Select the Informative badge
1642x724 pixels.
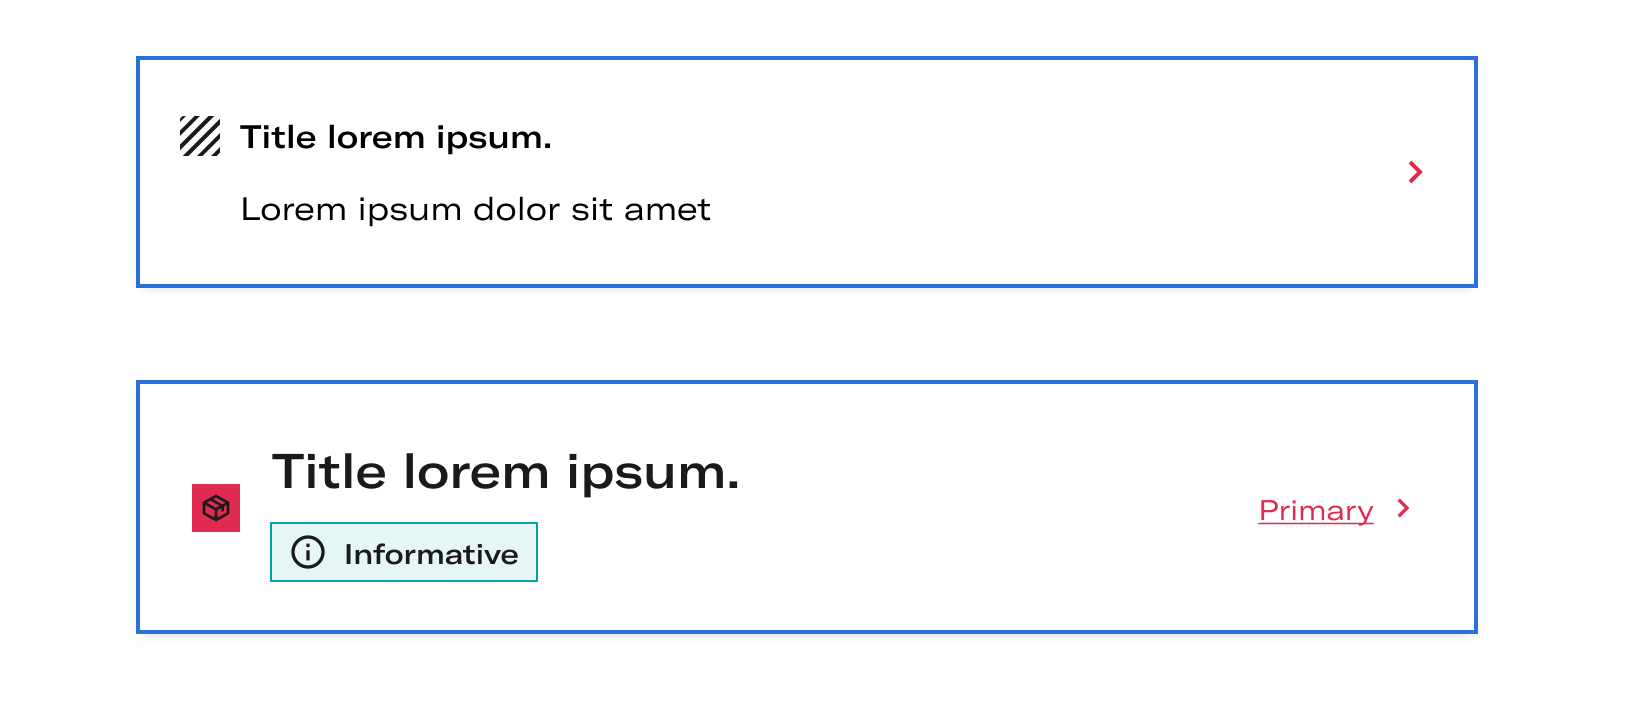point(404,552)
